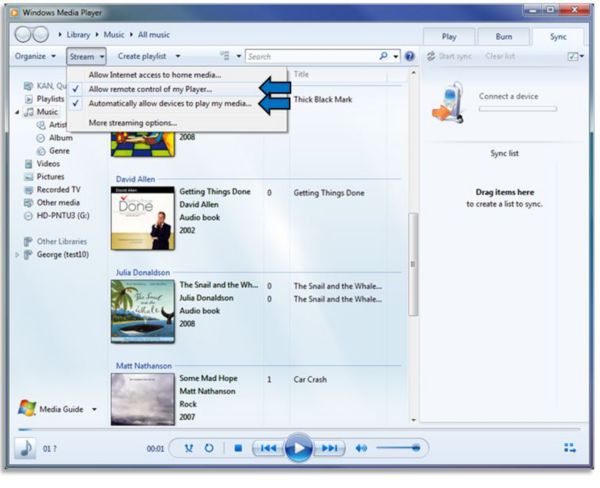
Task: Open the Stream dropdown menu
Action: (x=86, y=57)
